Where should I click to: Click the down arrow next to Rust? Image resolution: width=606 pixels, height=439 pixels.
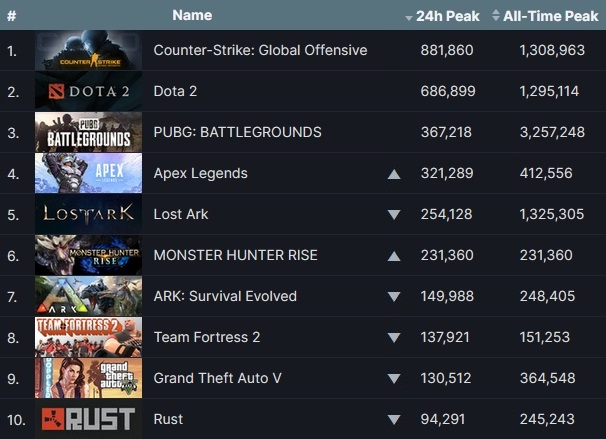(x=394, y=420)
